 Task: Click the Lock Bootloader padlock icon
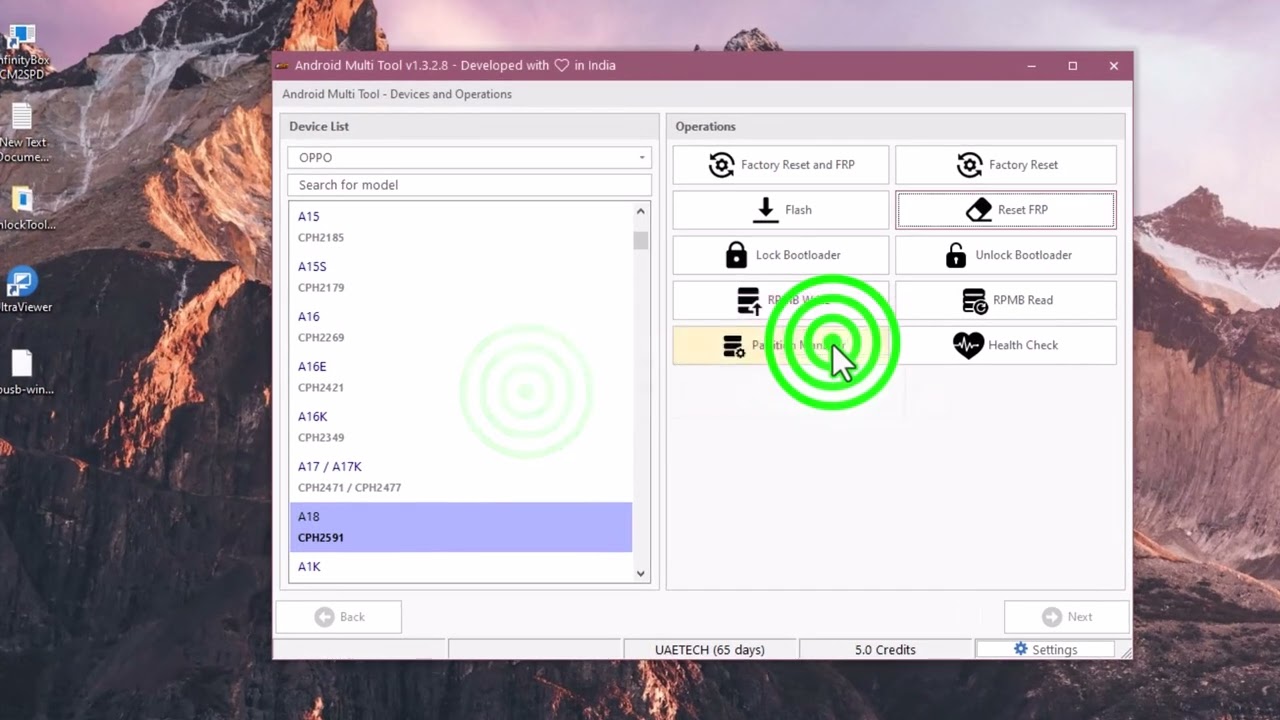tap(736, 255)
